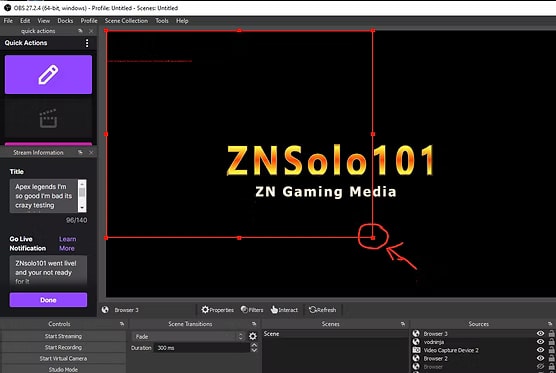Decrease the transition Duration value
Screen dimensions: 556x373
(254, 350)
